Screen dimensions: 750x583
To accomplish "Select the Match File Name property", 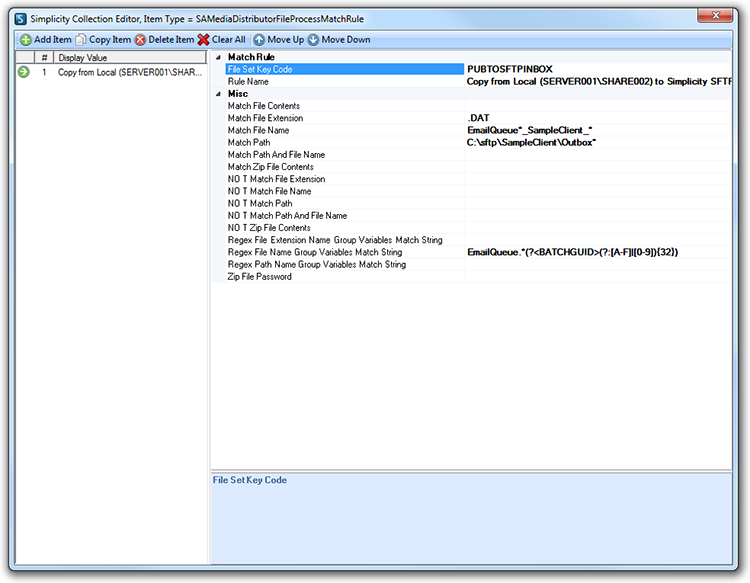I will point(344,131).
